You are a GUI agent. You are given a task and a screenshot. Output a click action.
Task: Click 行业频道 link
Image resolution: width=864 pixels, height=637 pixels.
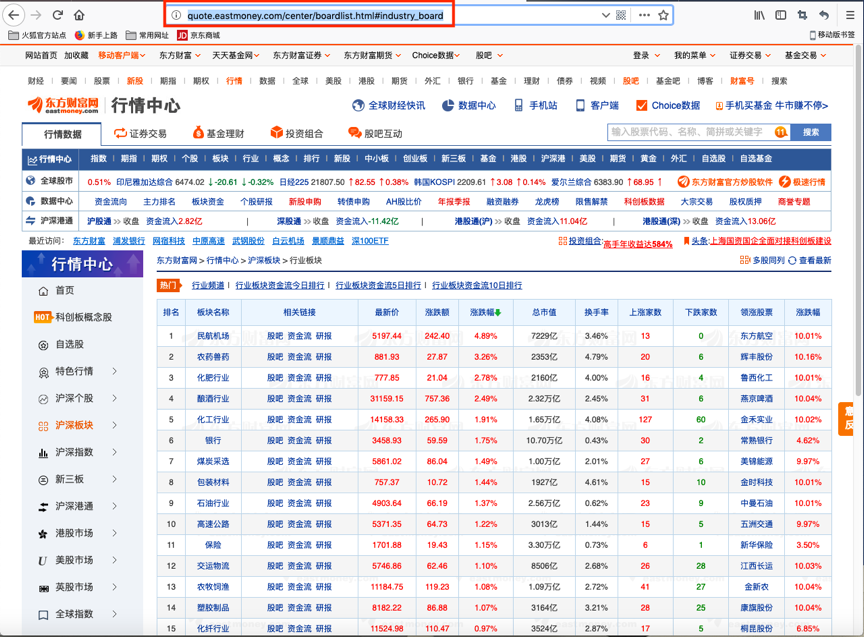click(208, 285)
